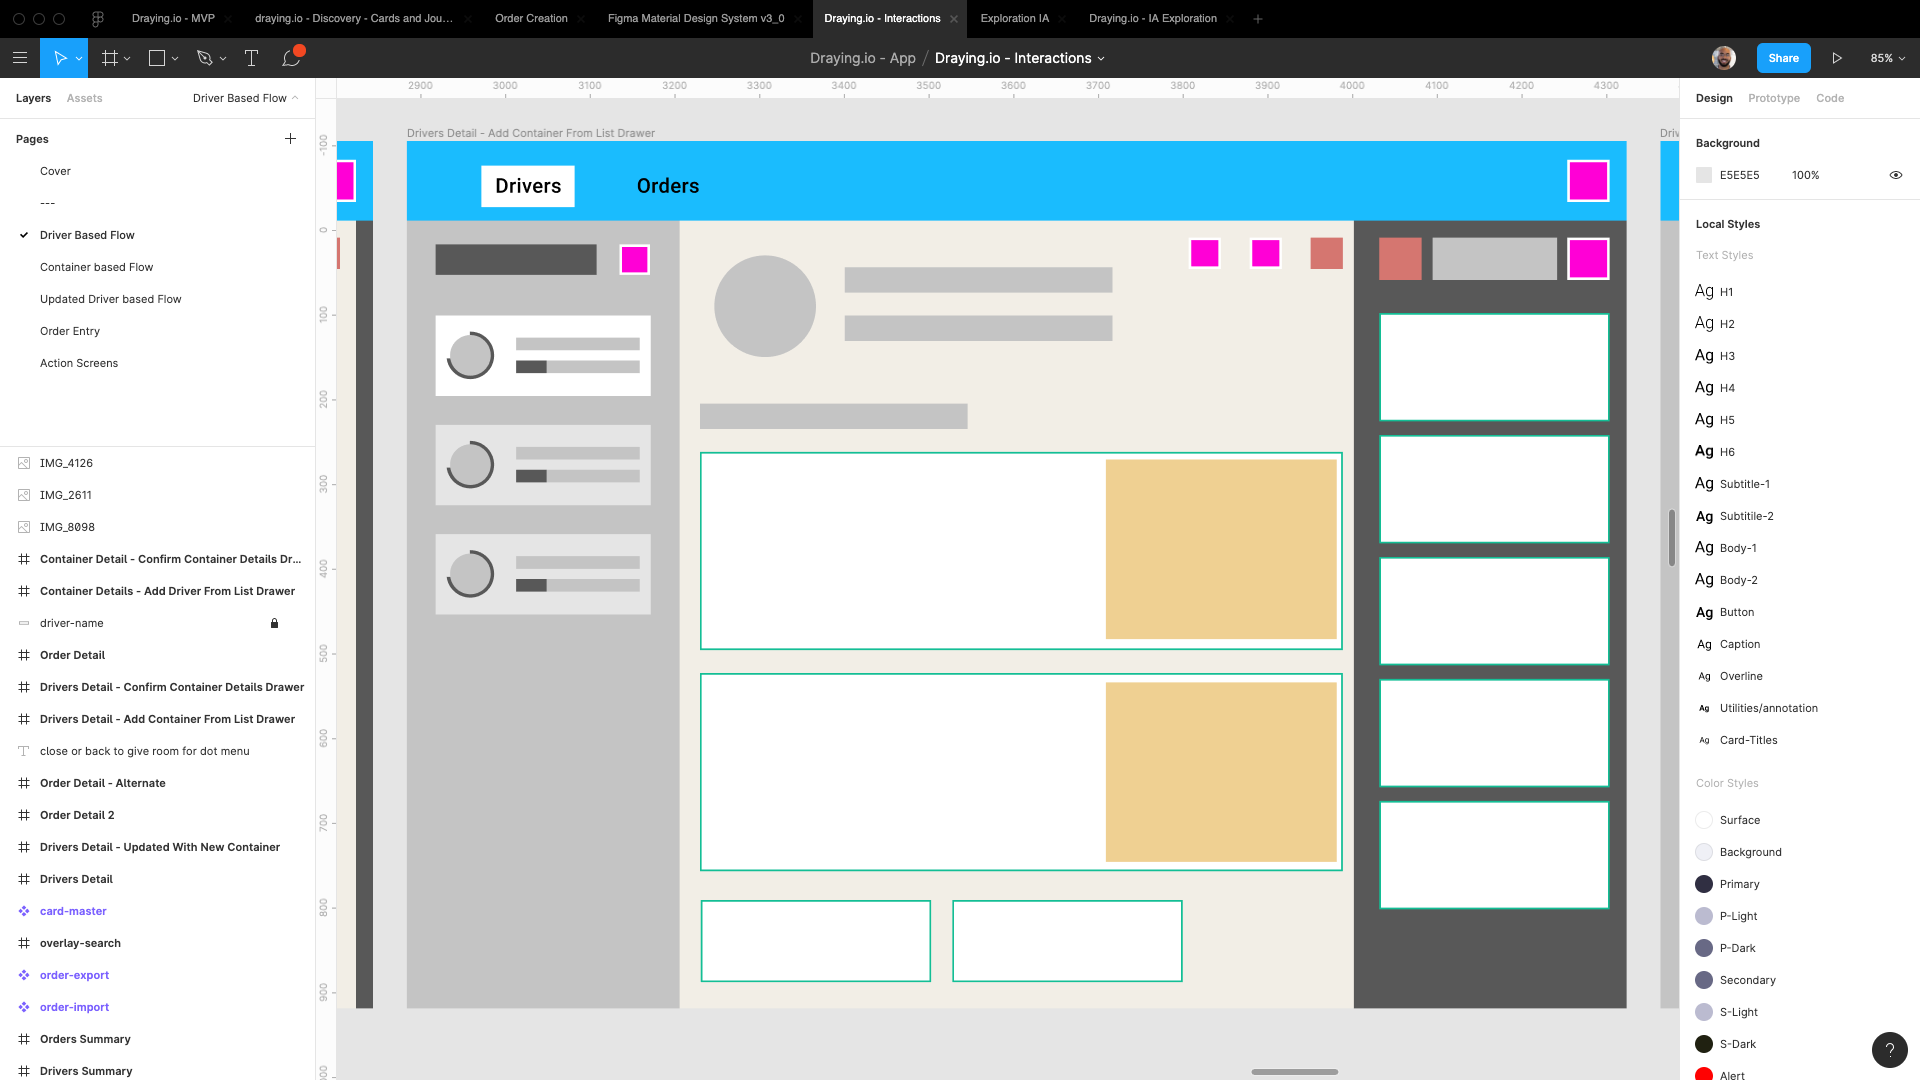The width and height of the screenshot is (1920, 1080).
Task: Select the Move tool in toolbar
Action: [x=60, y=58]
